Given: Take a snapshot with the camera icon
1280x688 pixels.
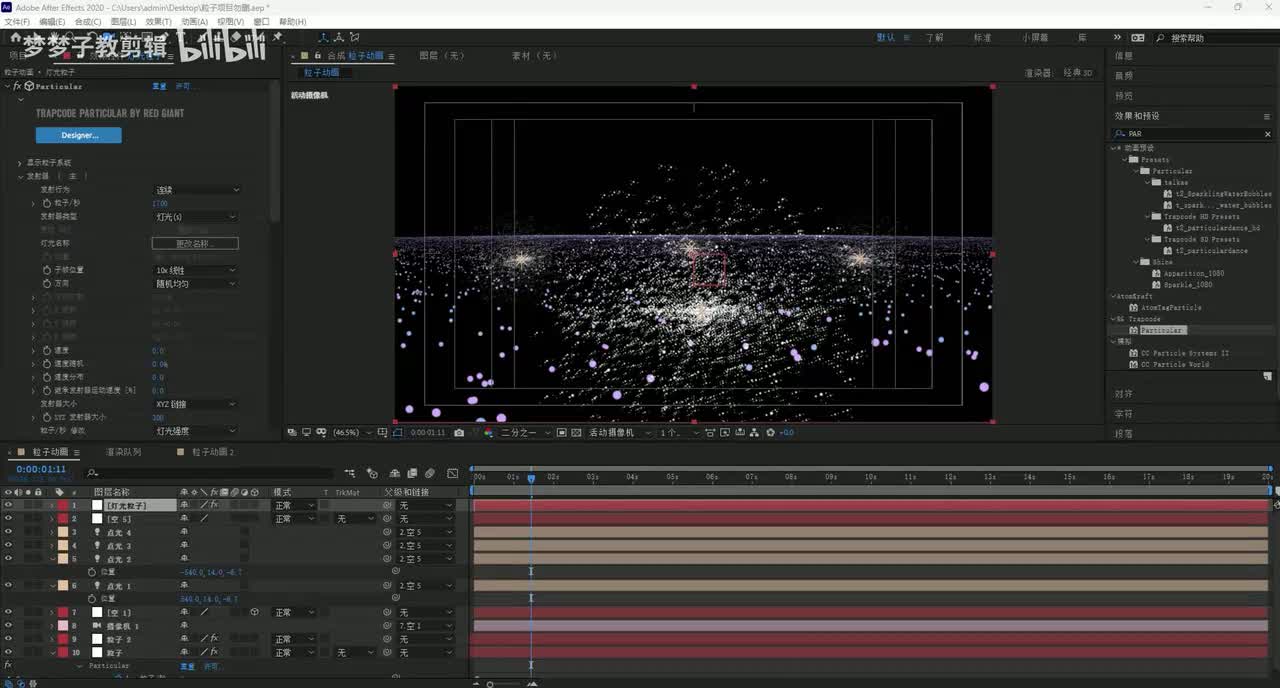Looking at the screenshot, I should coord(458,432).
